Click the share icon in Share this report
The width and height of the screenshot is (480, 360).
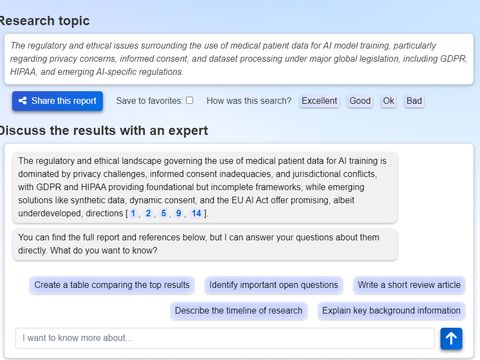coord(23,101)
